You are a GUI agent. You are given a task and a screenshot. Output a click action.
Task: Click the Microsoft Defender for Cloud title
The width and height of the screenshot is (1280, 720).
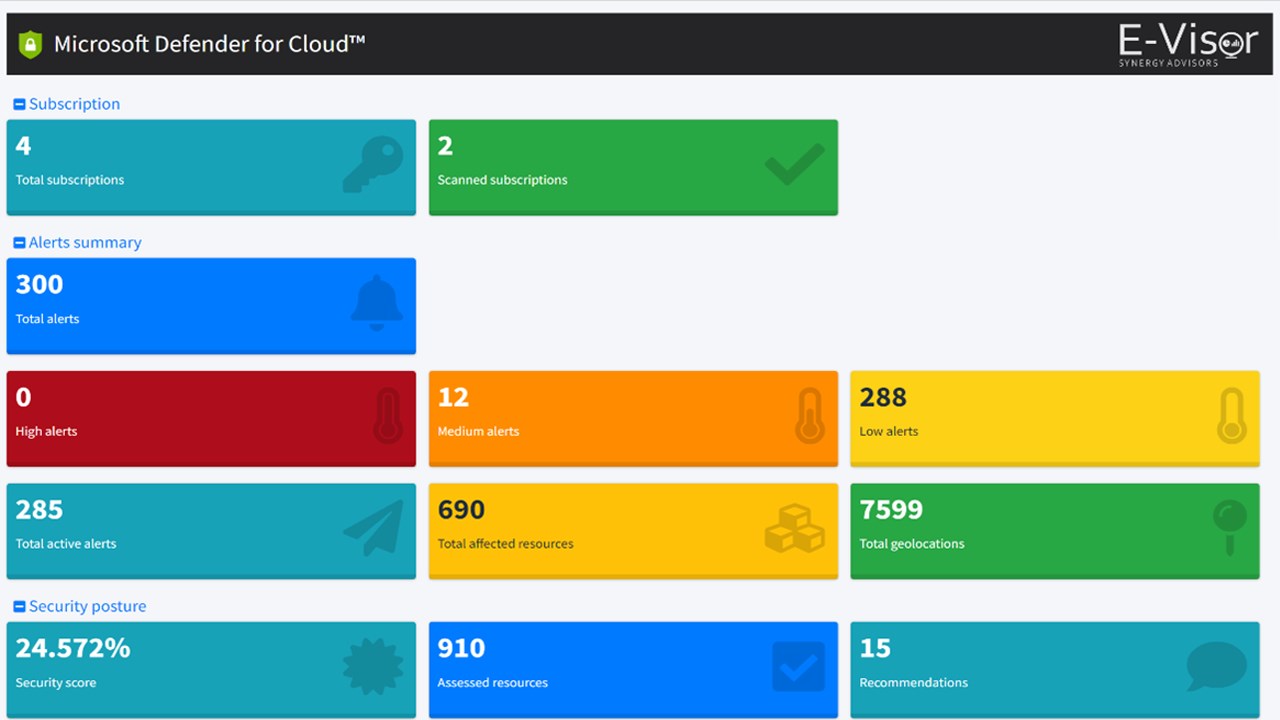tap(209, 44)
